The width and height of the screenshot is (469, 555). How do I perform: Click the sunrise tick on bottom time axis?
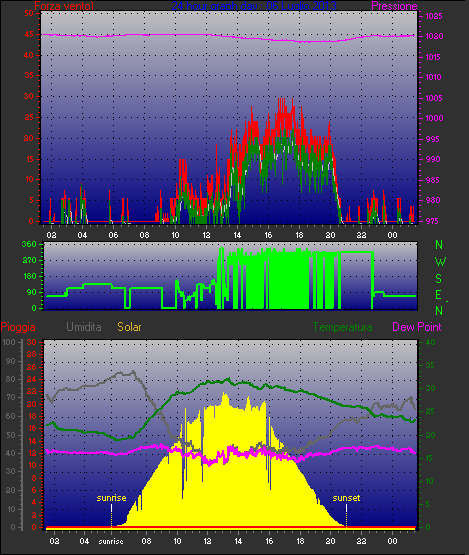coord(111,542)
